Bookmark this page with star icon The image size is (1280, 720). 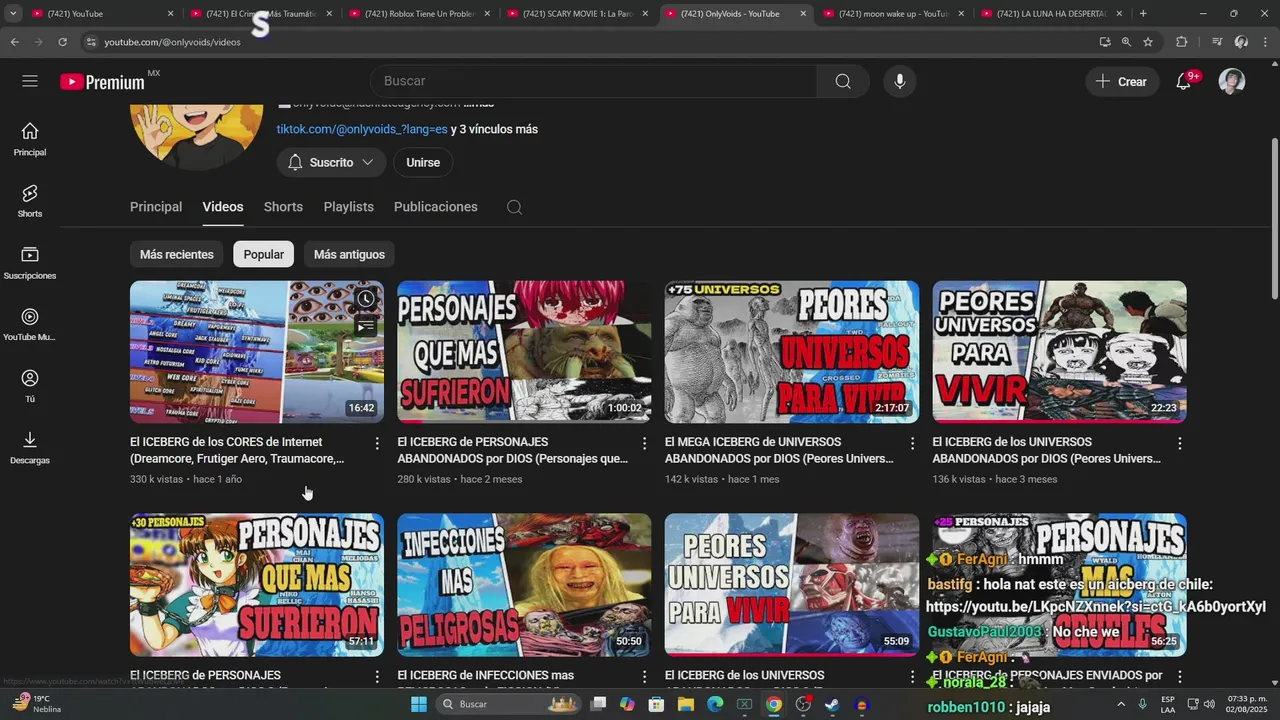coord(1148,42)
